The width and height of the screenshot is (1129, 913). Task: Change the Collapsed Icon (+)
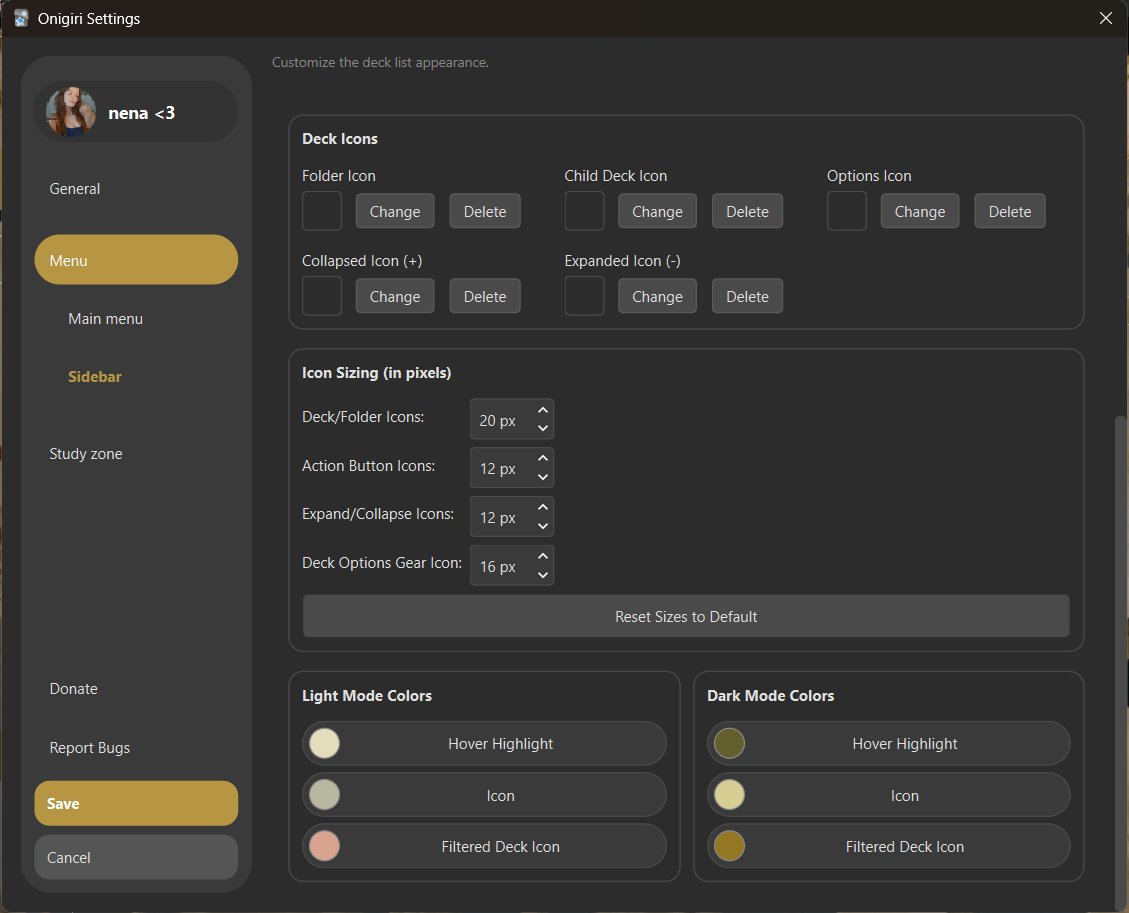[x=395, y=296]
